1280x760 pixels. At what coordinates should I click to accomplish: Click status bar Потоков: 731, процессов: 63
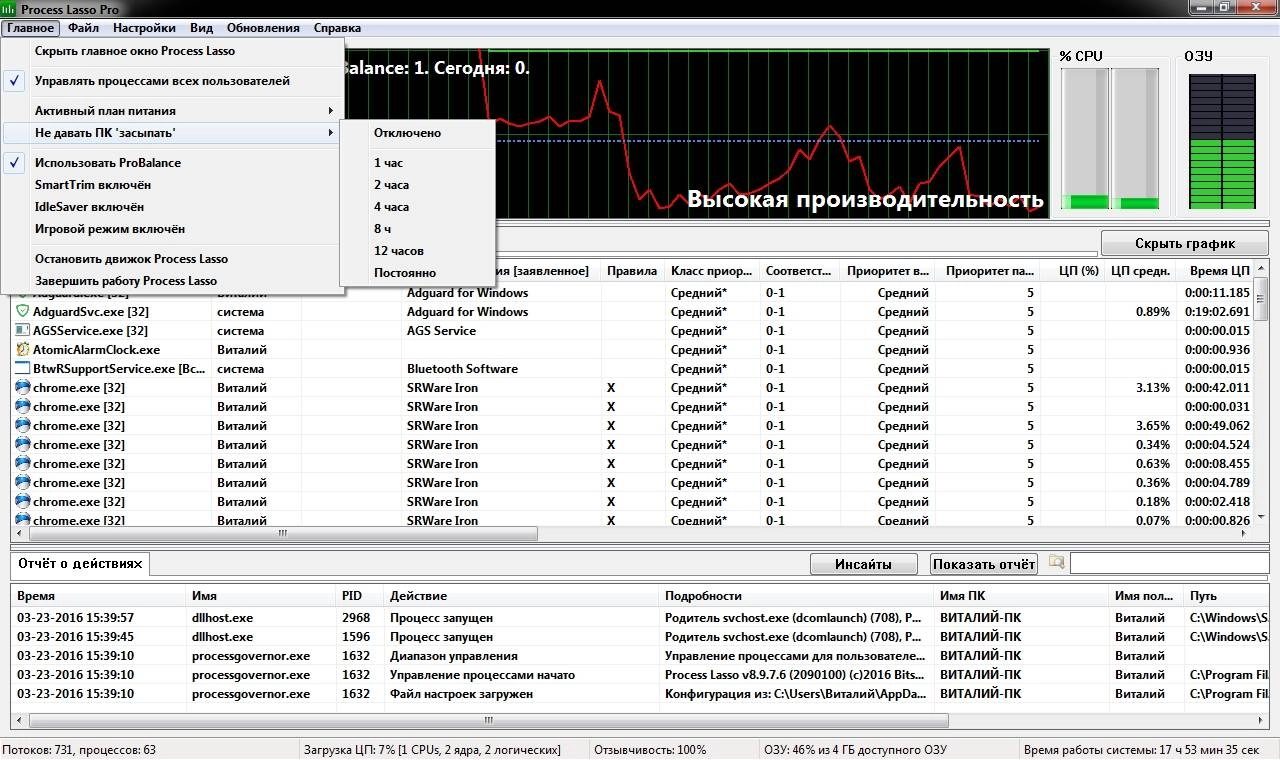79,750
